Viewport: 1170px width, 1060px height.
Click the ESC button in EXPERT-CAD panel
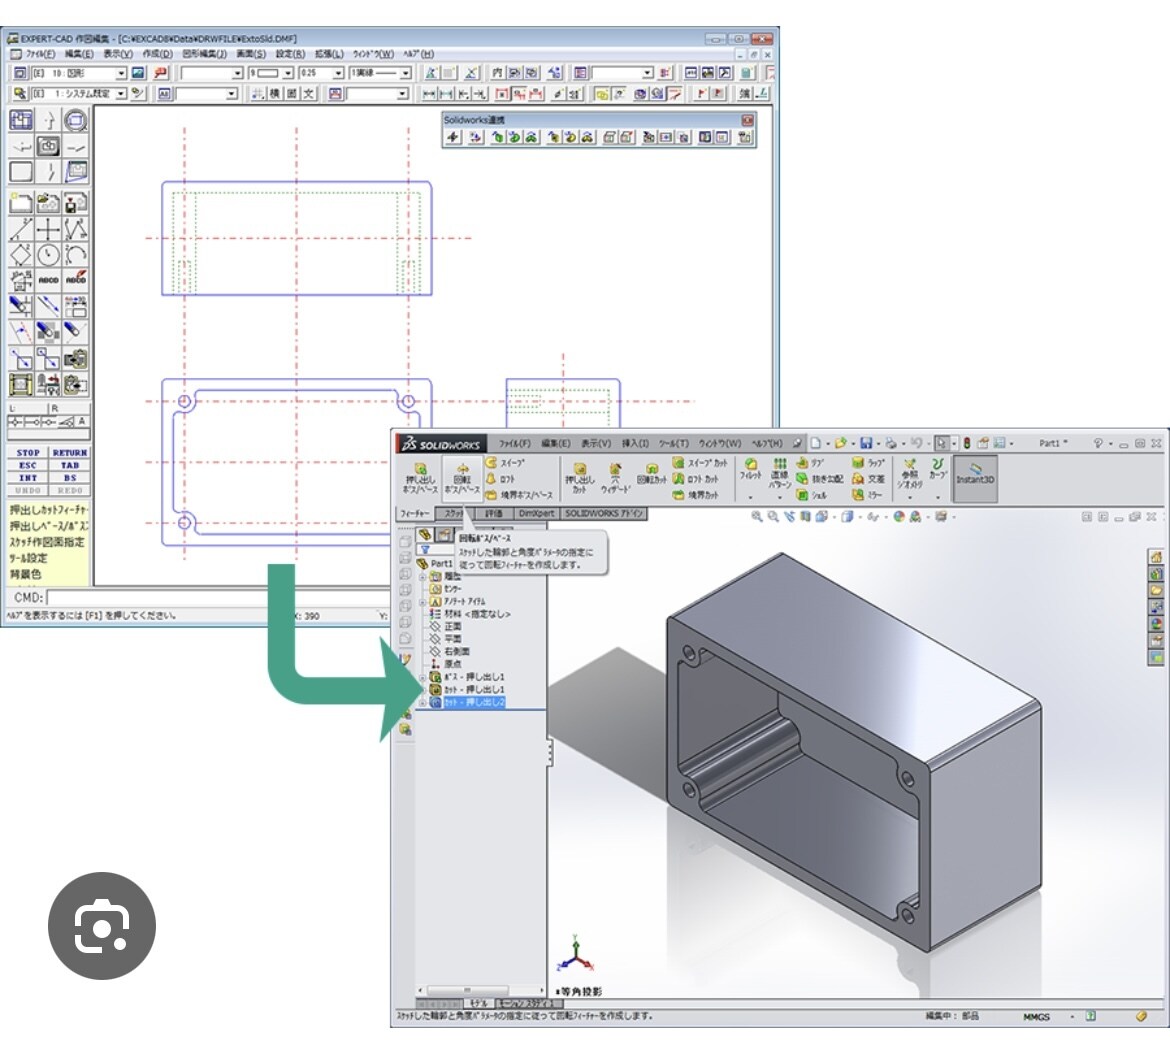(28, 465)
